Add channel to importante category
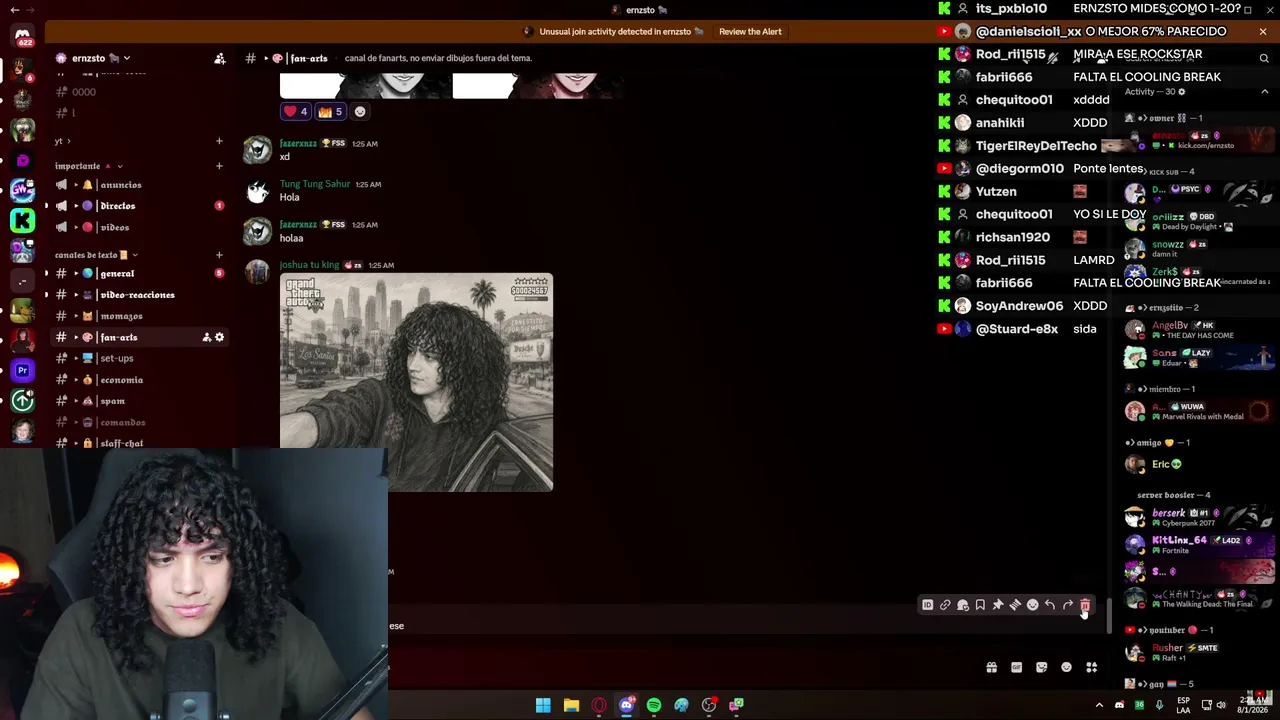 (219, 166)
